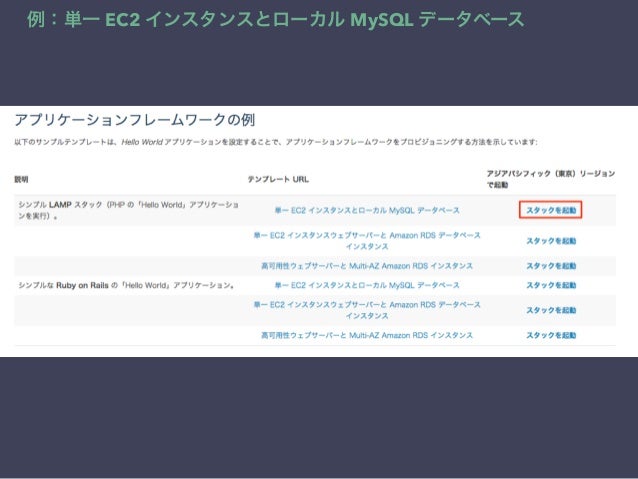Click the slide title 単一 EC2 インスタンス
The width and height of the screenshot is (638, 479).
pos(275,19)
